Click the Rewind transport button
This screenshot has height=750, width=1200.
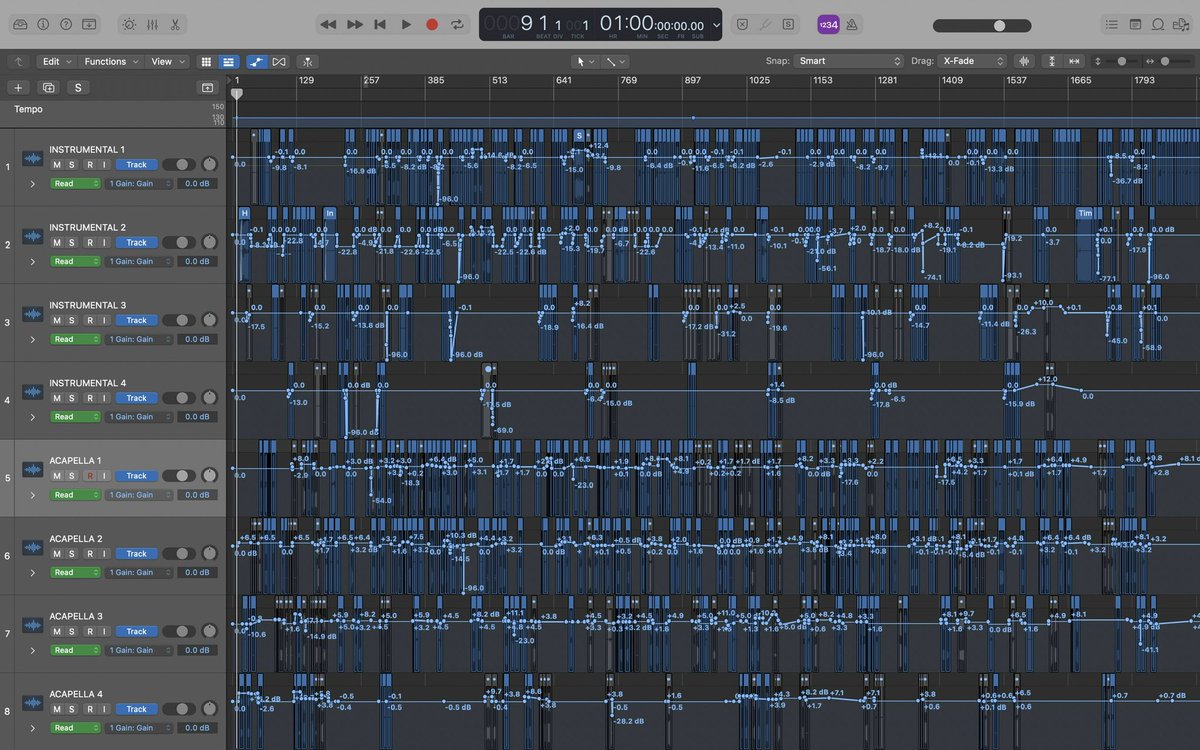click(328, 24)
